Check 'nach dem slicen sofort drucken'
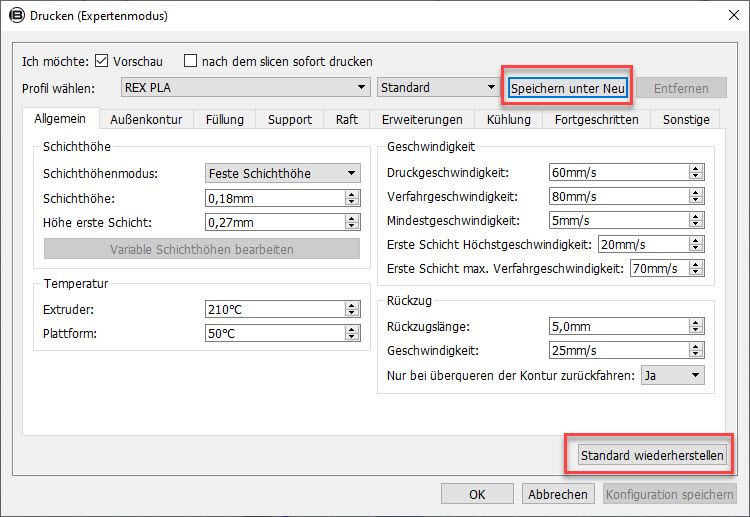Screen dimensions: 750x517 (191, 61)
